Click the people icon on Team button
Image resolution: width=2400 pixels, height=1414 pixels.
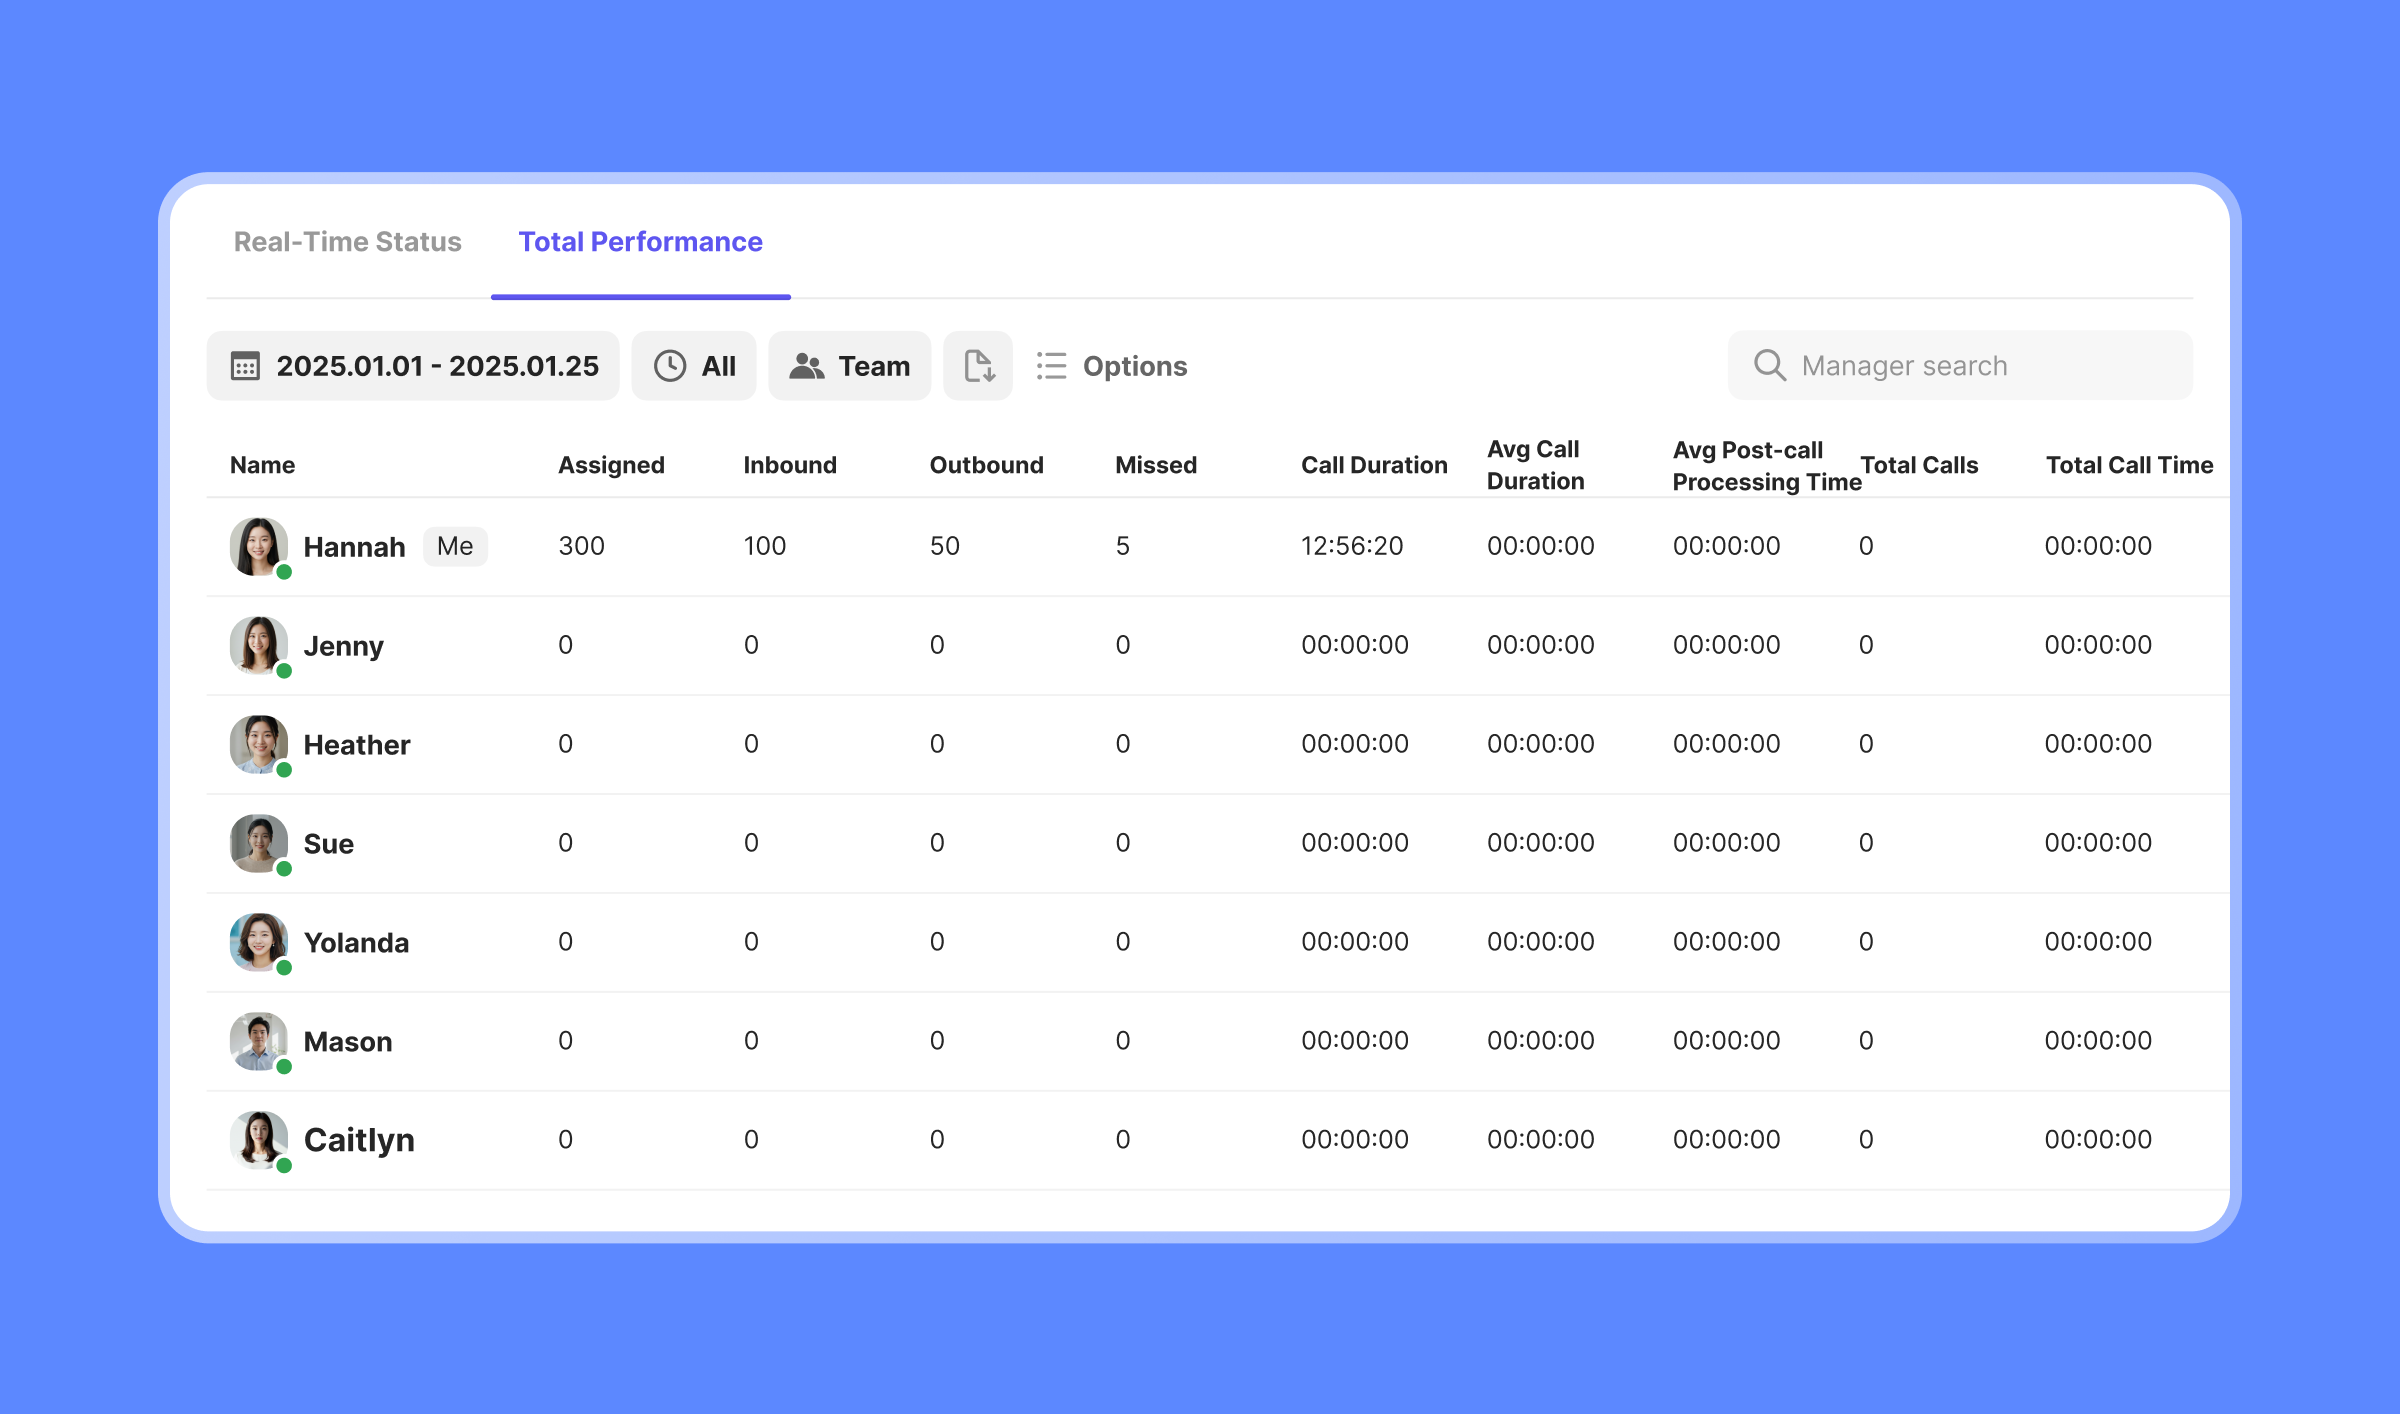pos(806,366)
